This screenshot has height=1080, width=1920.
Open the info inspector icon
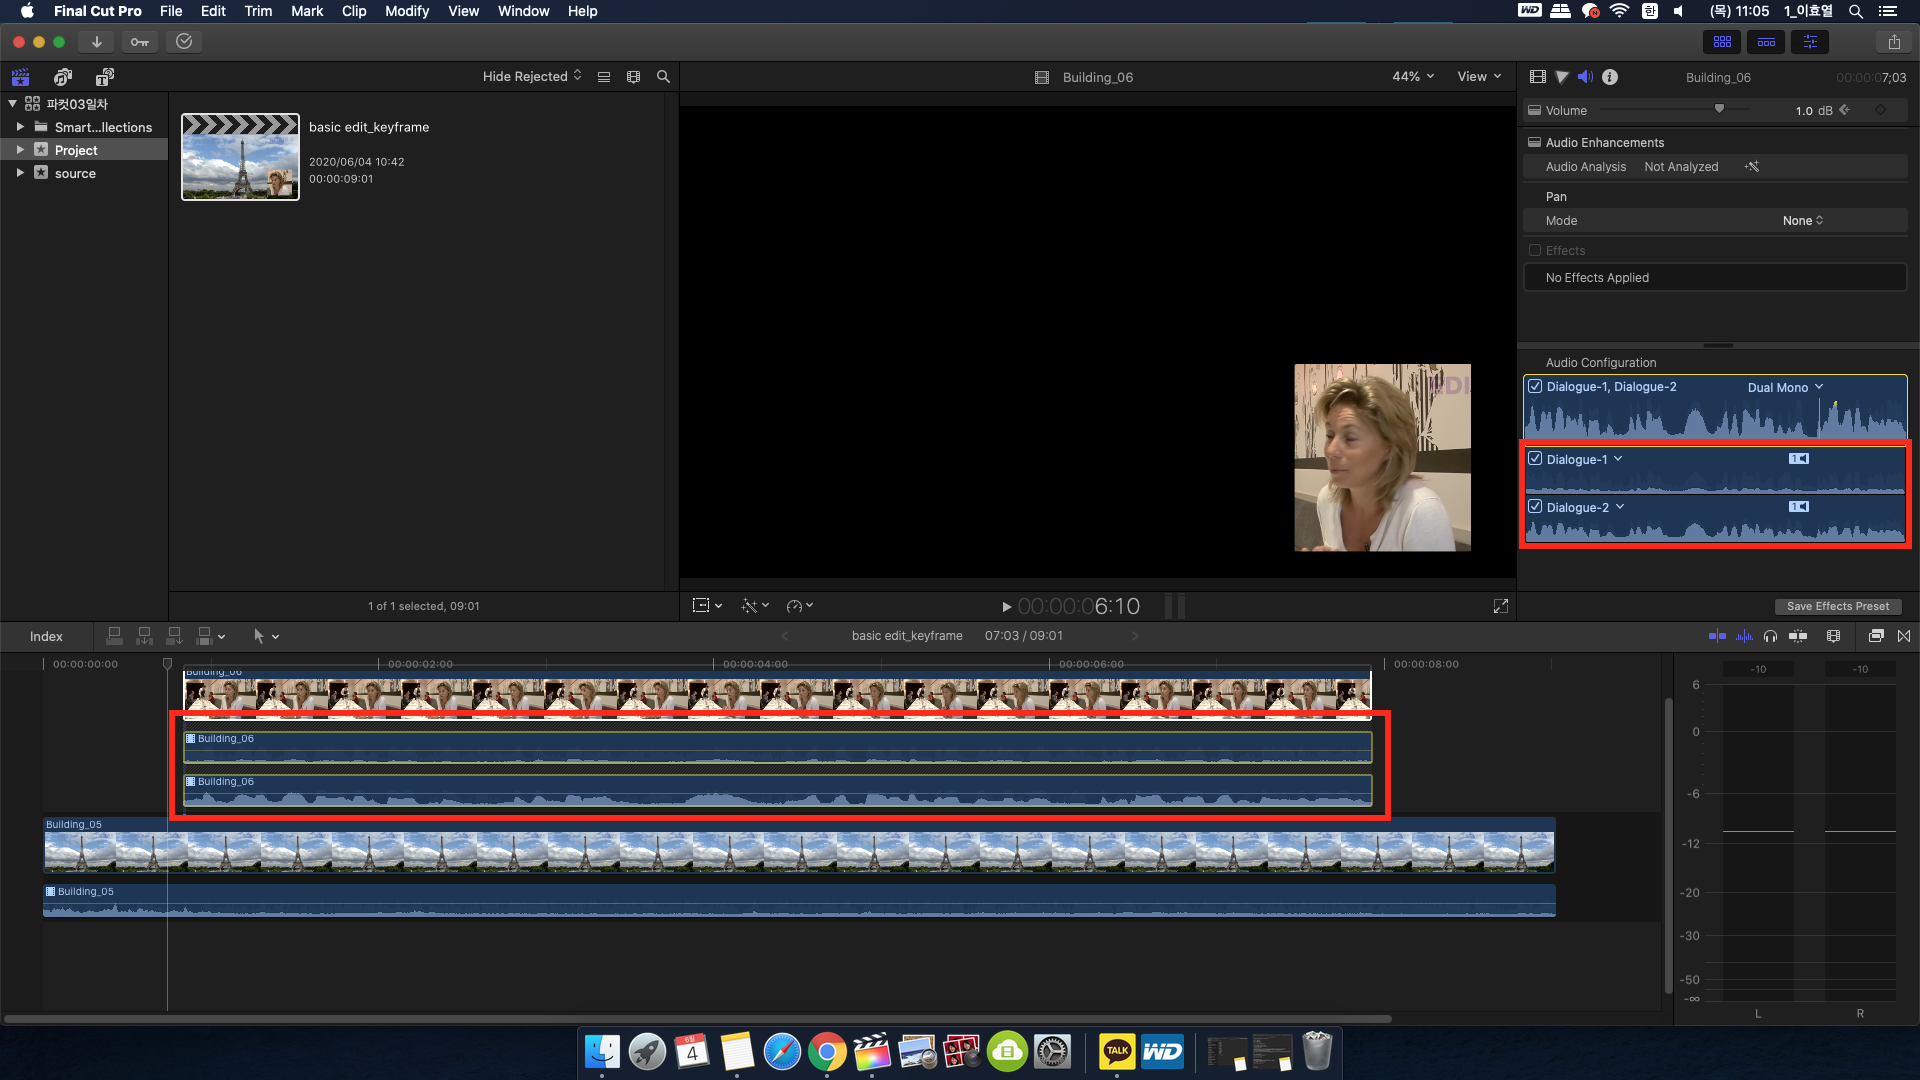tap(1610, 77)
